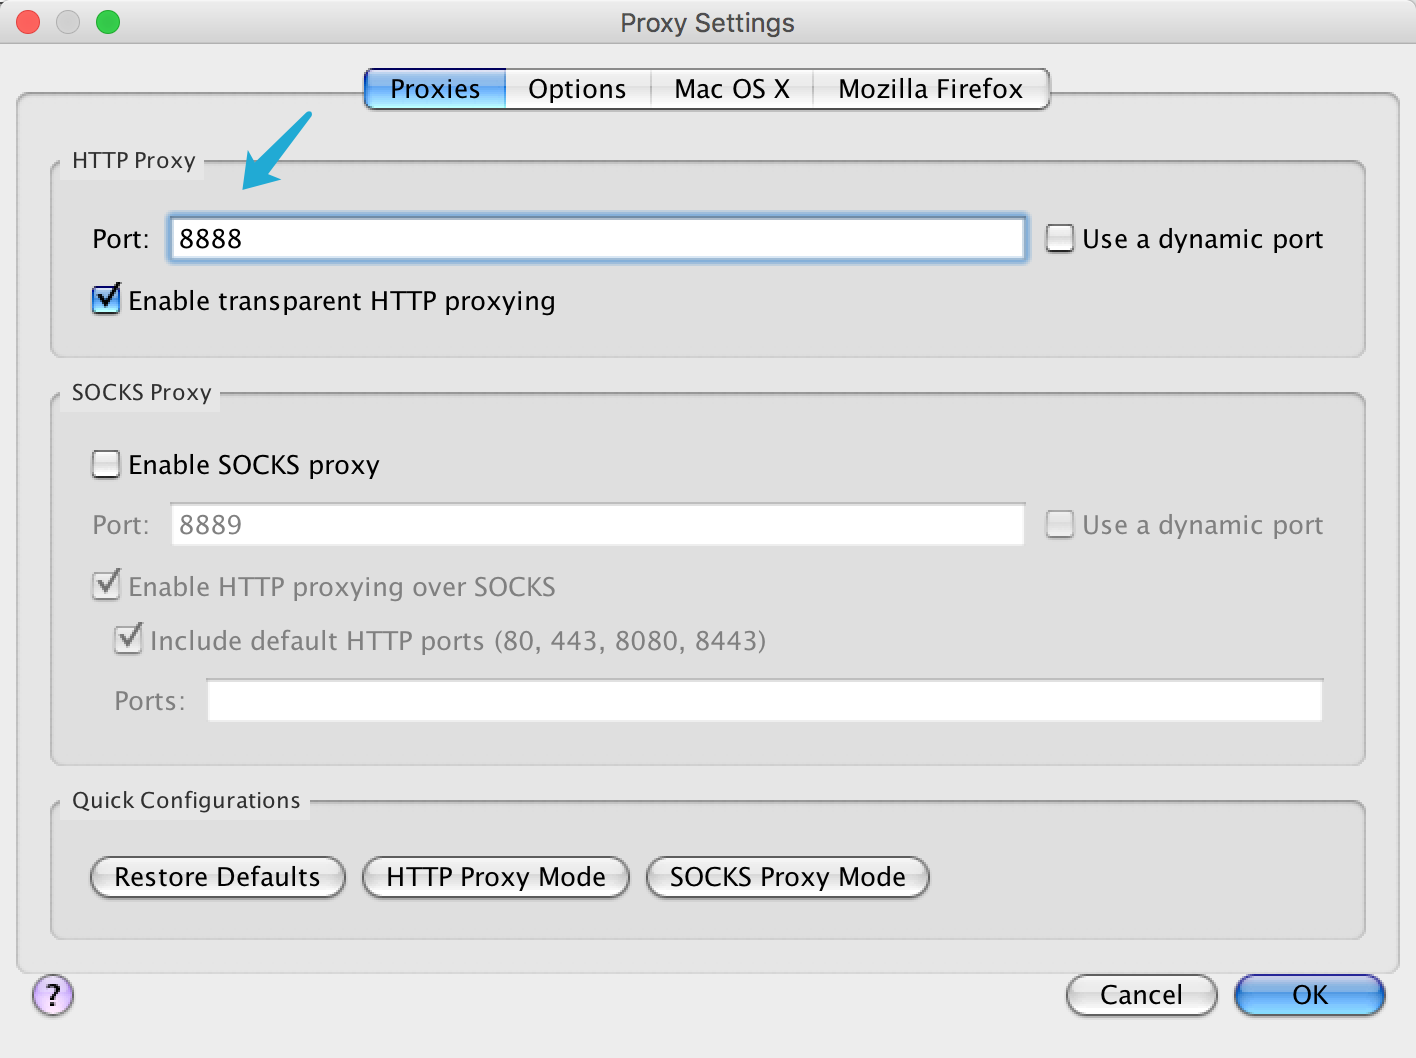Go to the Mozilla Firefox tab
This screenshot has height=1058, width=1416.
point(930,89)
